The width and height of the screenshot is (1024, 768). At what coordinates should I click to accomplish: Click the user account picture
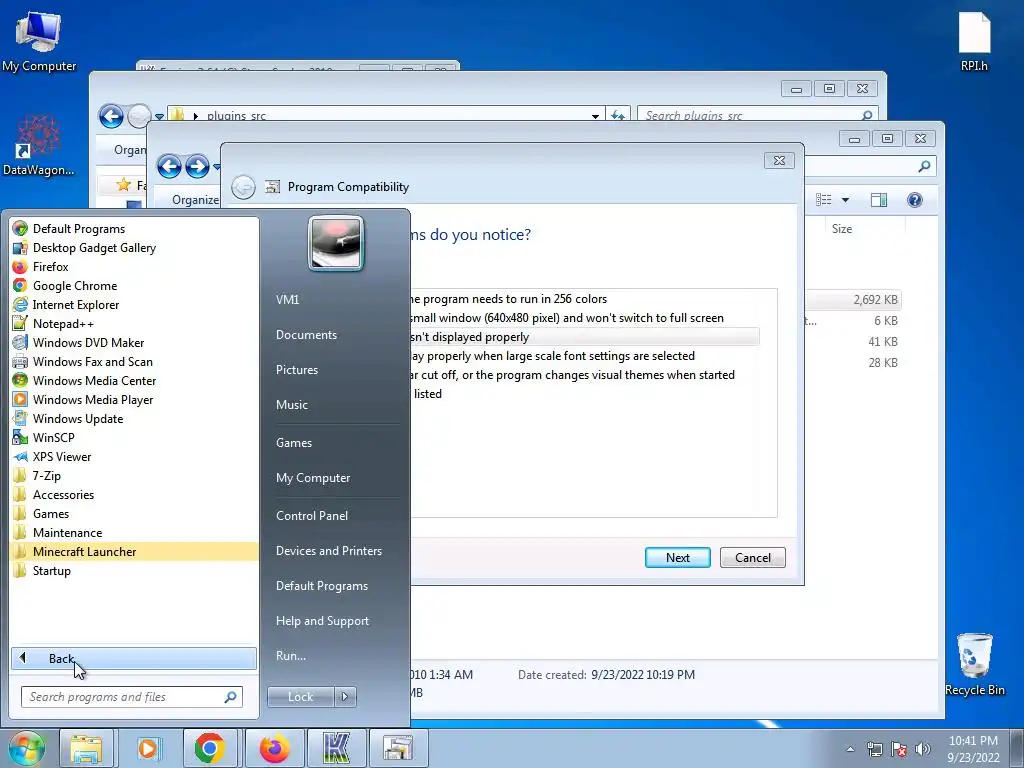coord(336,243)
